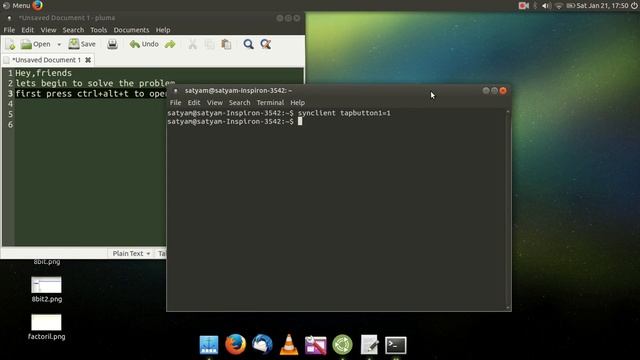Close the terminal window
This screenshot has height=360, width=640.
(x=503, y=91)
